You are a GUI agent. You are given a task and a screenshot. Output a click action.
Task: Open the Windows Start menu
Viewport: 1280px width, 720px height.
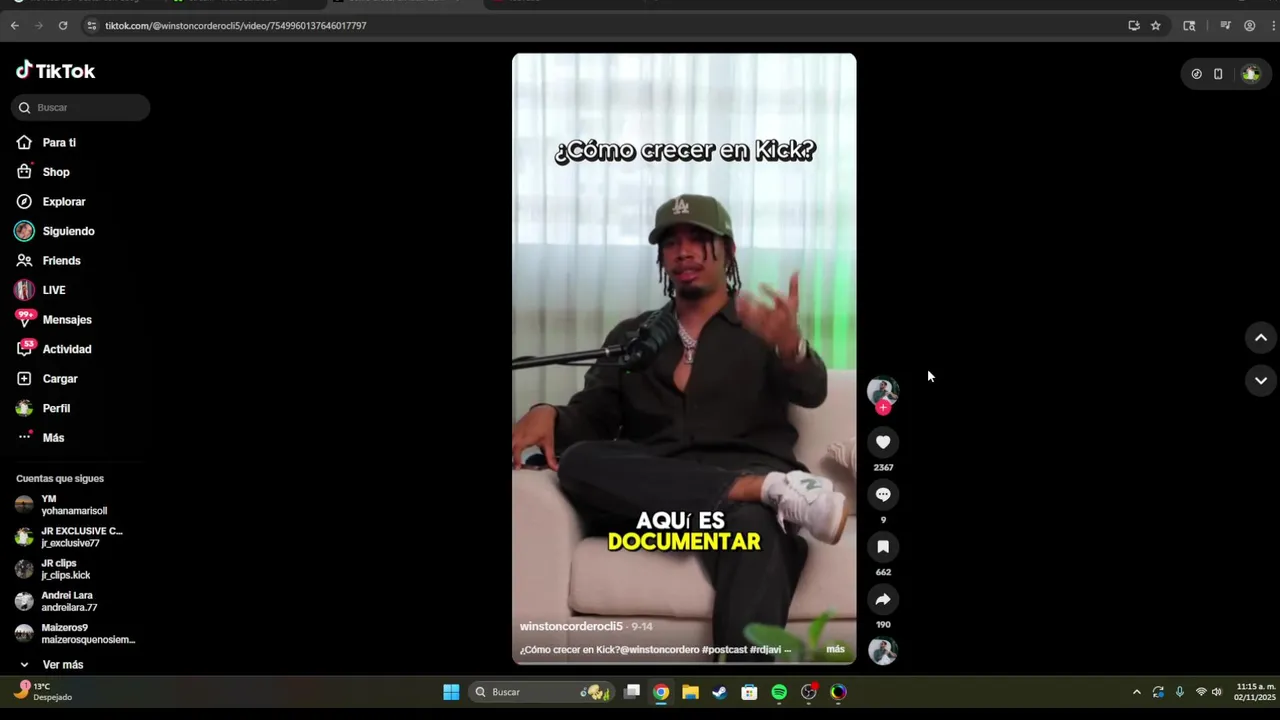point(451,692)
